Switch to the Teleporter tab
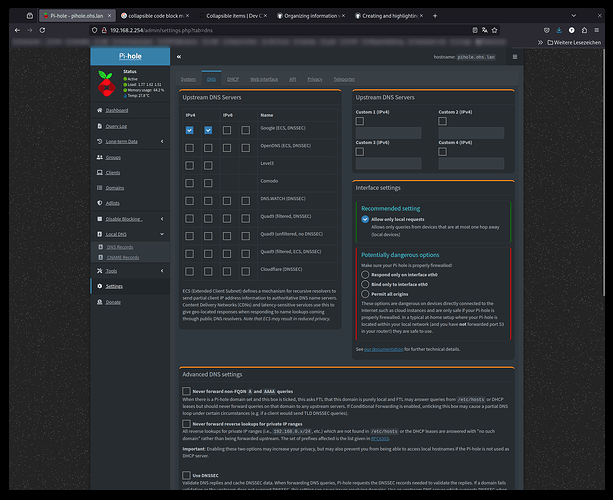 [x=344, y=78]
